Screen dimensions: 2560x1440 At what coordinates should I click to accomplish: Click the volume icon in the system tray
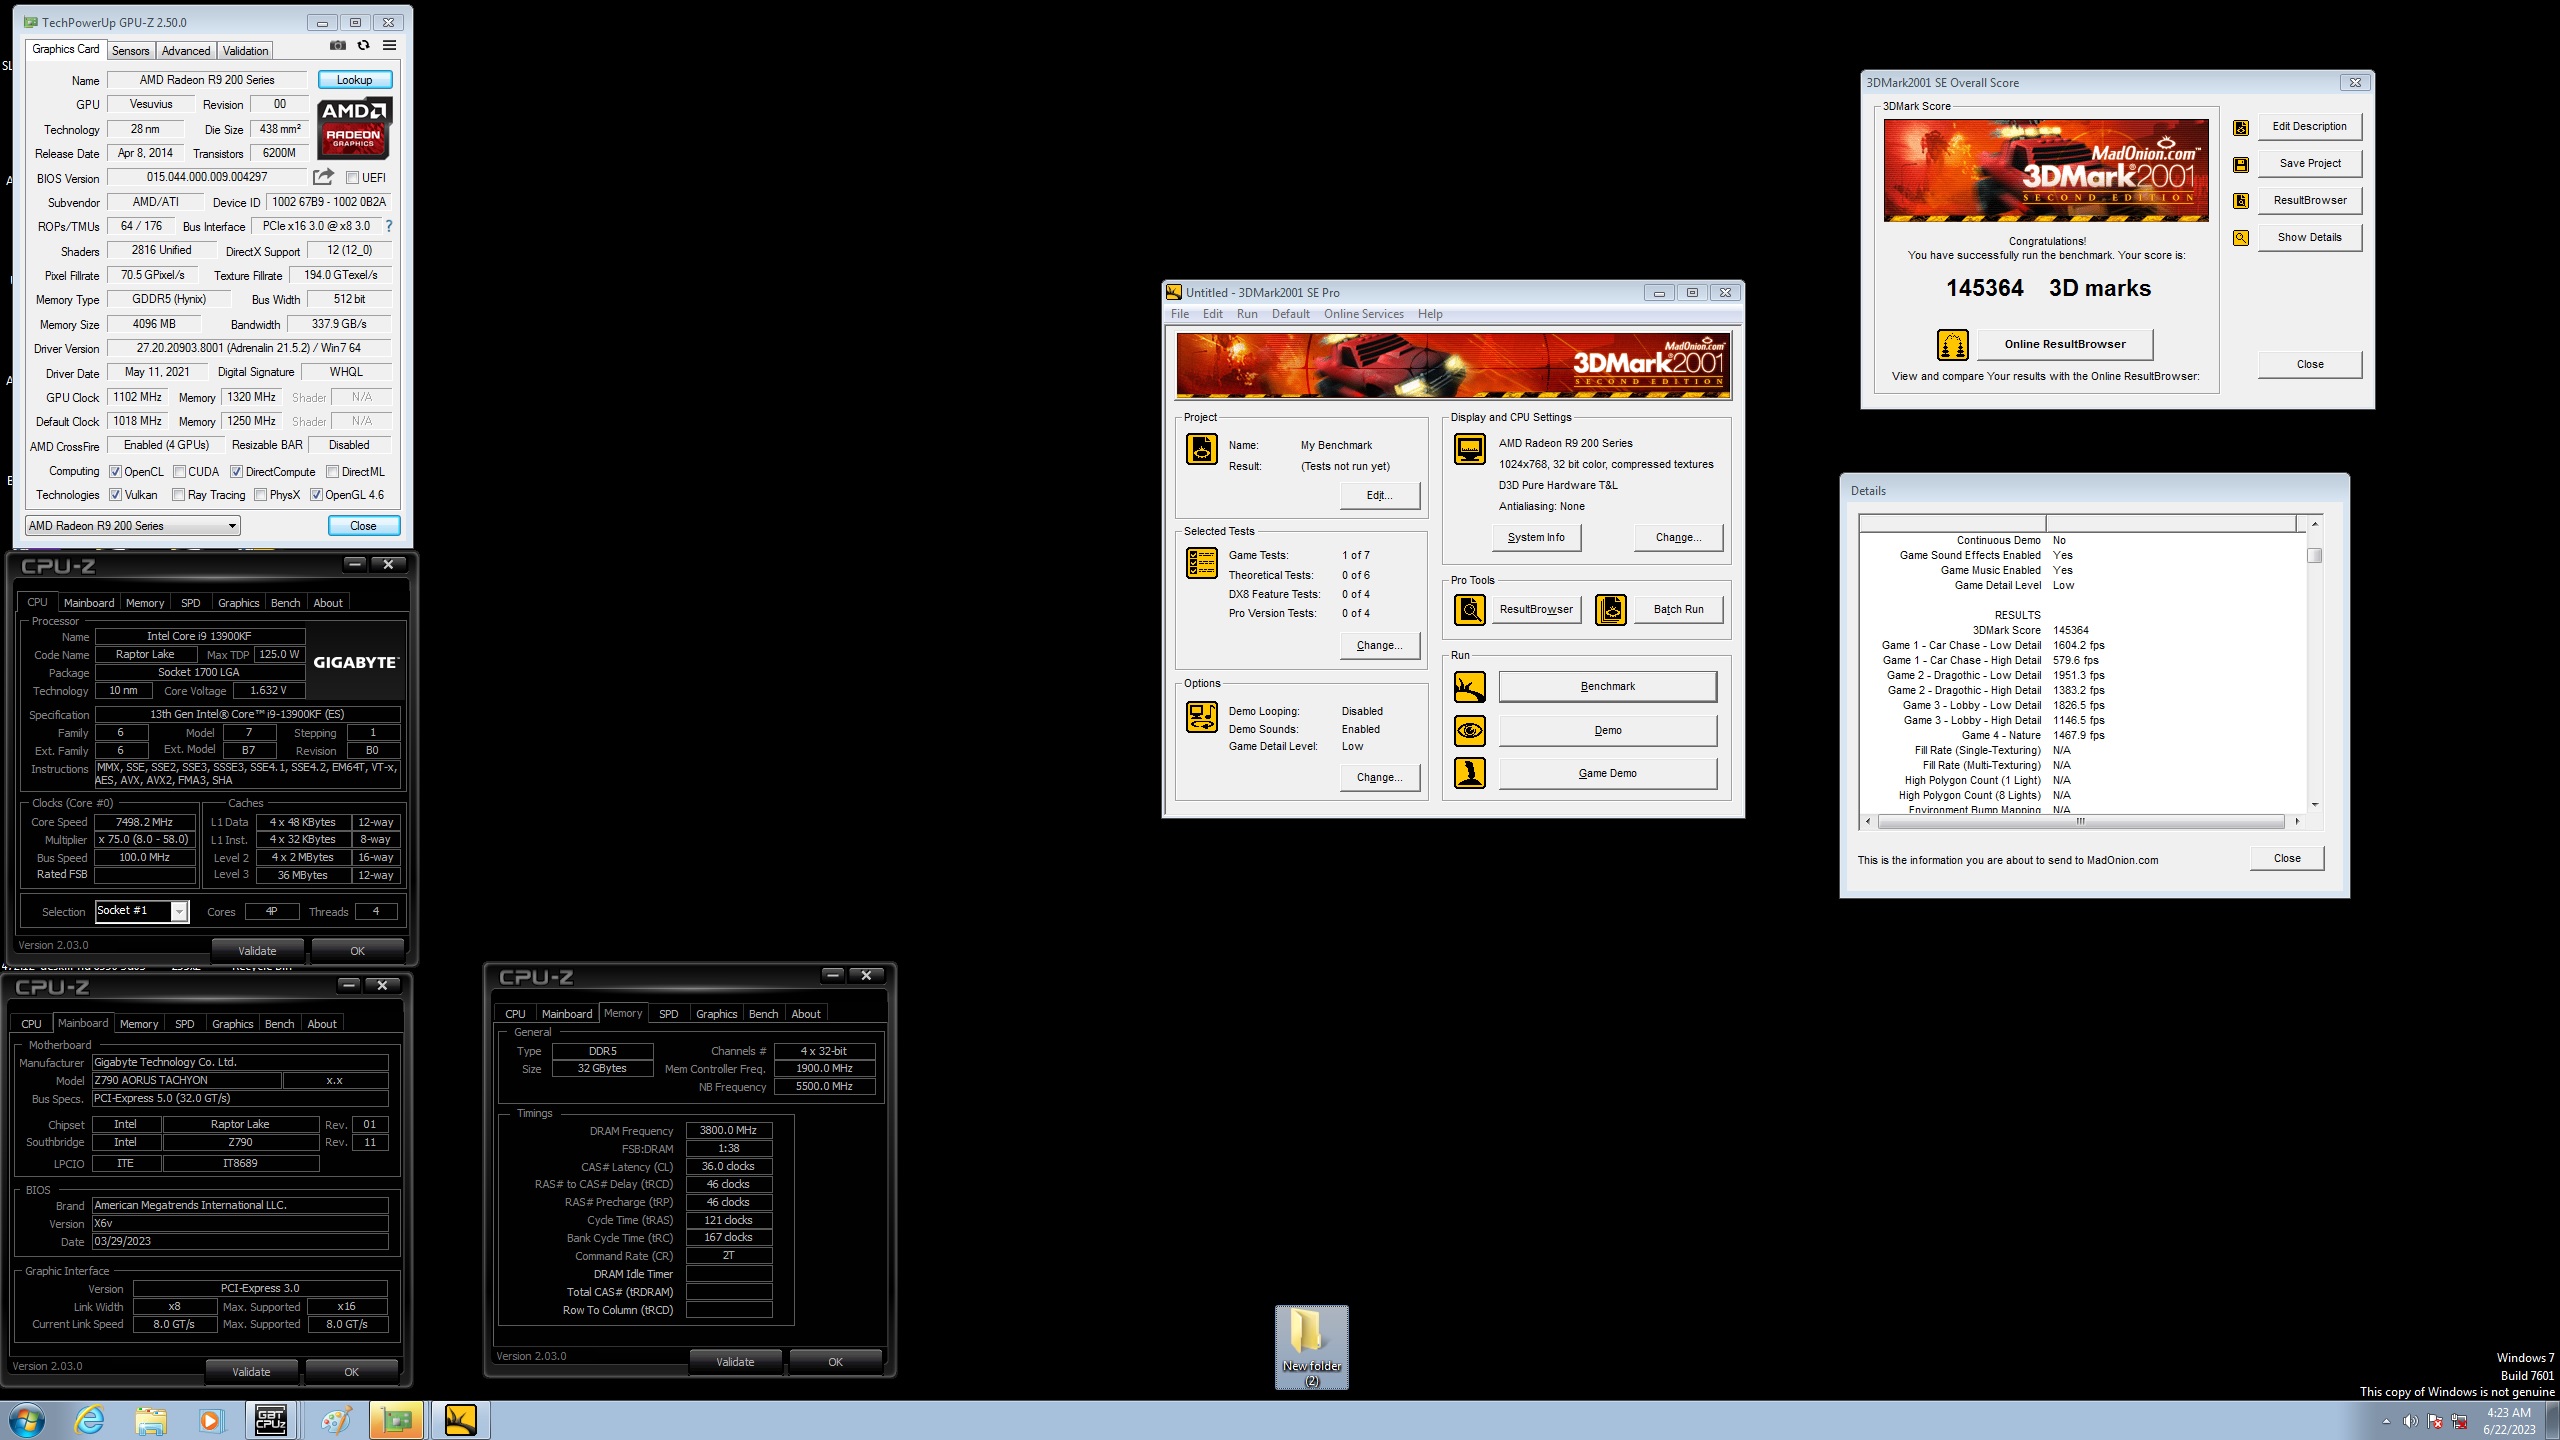point(2410,1421)
